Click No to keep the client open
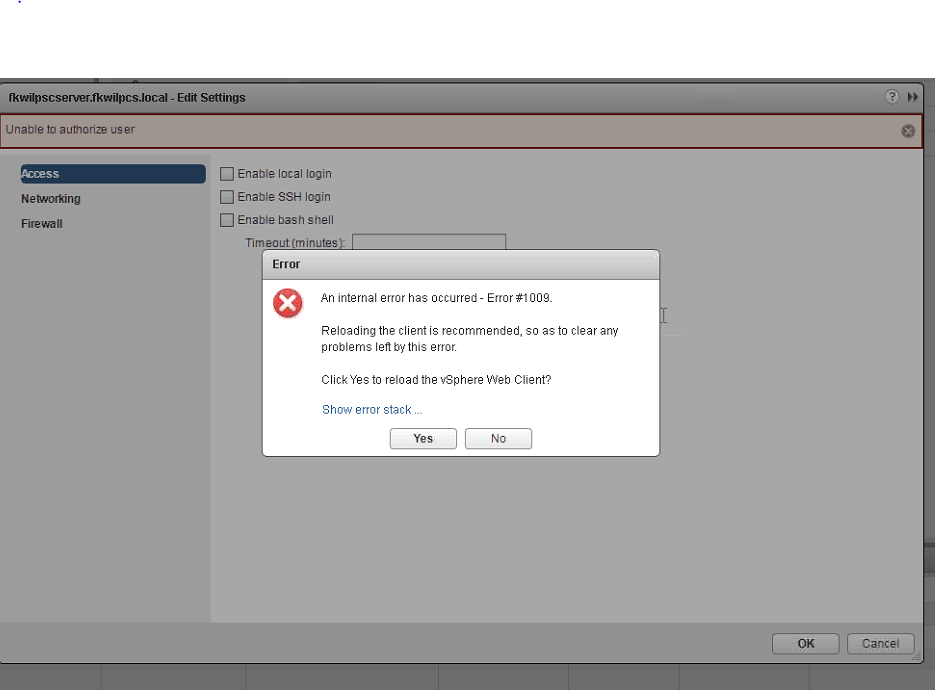 (498, 438)
